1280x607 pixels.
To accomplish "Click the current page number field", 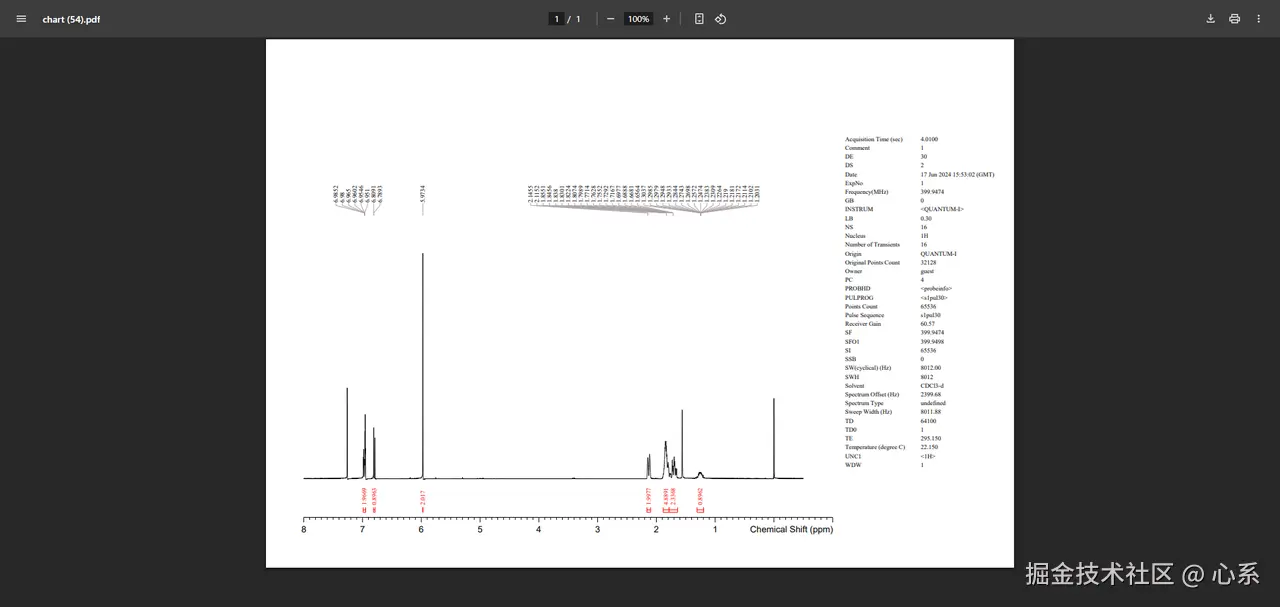I will pyautogui.click(x=557, y=19).
